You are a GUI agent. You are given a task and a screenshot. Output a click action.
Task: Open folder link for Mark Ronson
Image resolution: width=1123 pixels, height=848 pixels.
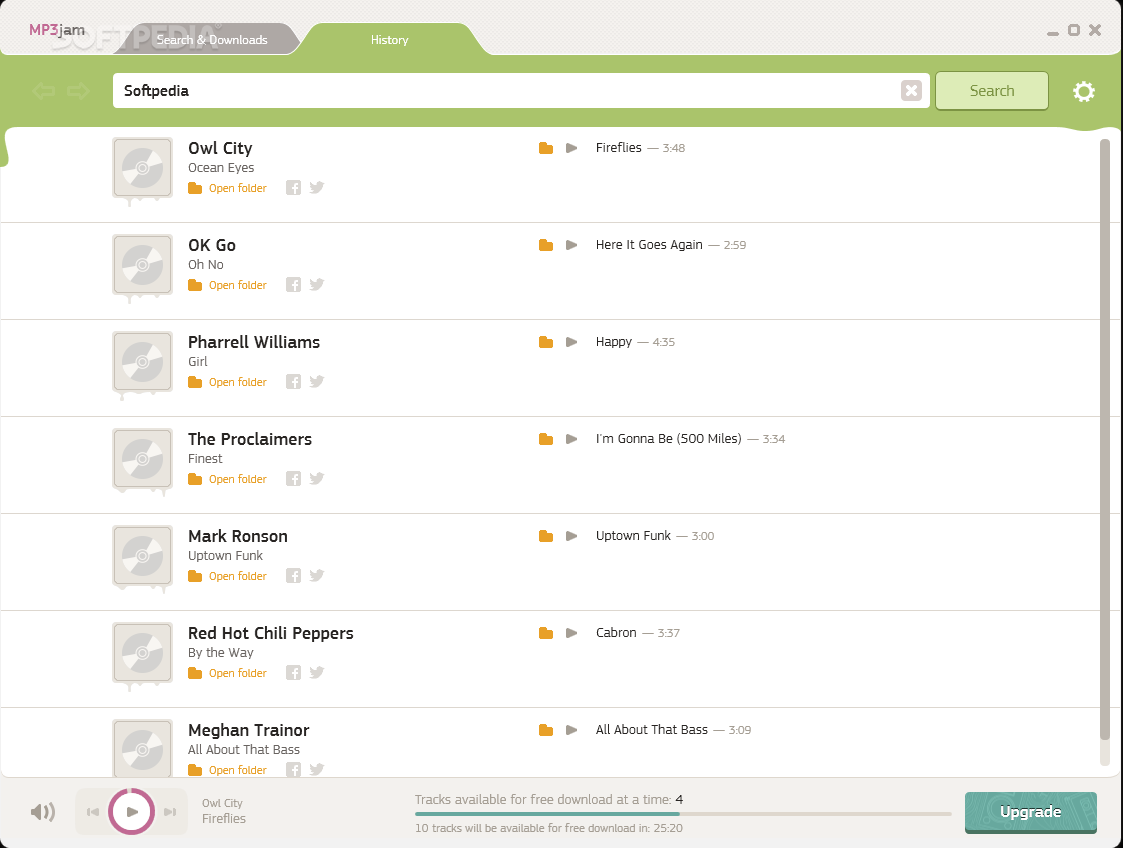(228, 576)
